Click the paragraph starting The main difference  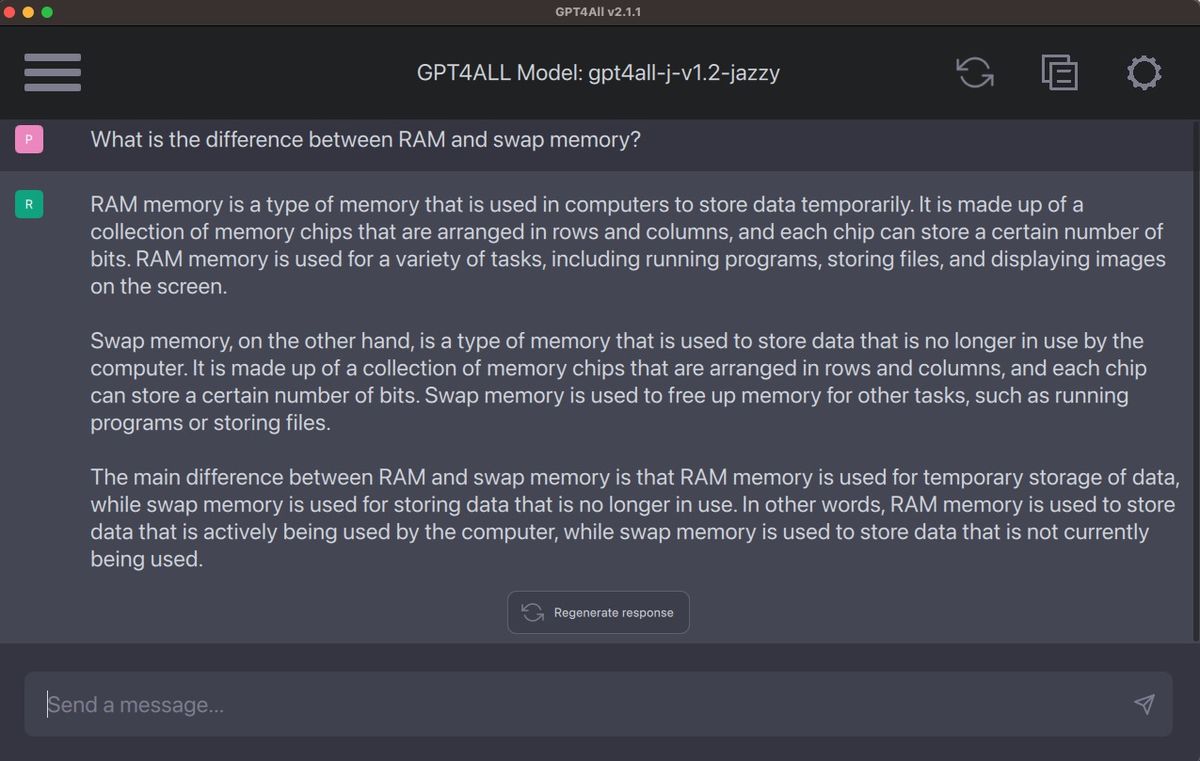pos(633,518)
